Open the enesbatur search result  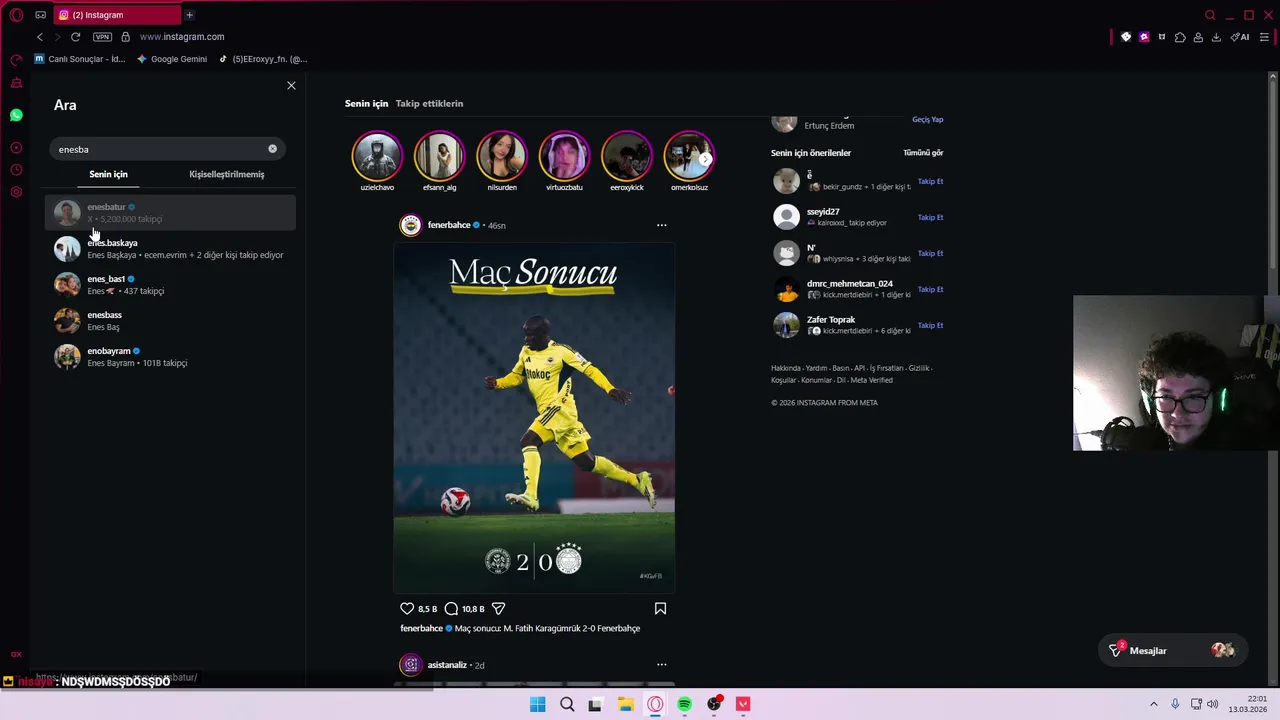[x=170, y=213]
